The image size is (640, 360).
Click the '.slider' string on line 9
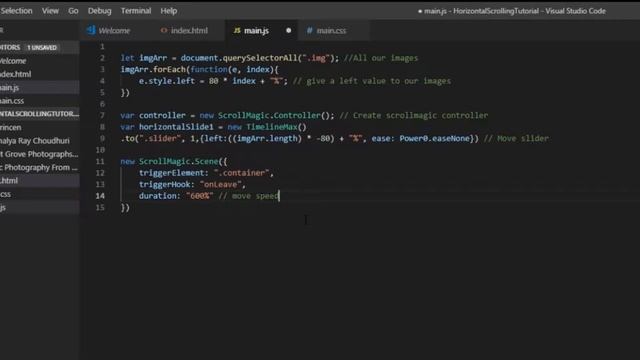[x=162, y=138]
